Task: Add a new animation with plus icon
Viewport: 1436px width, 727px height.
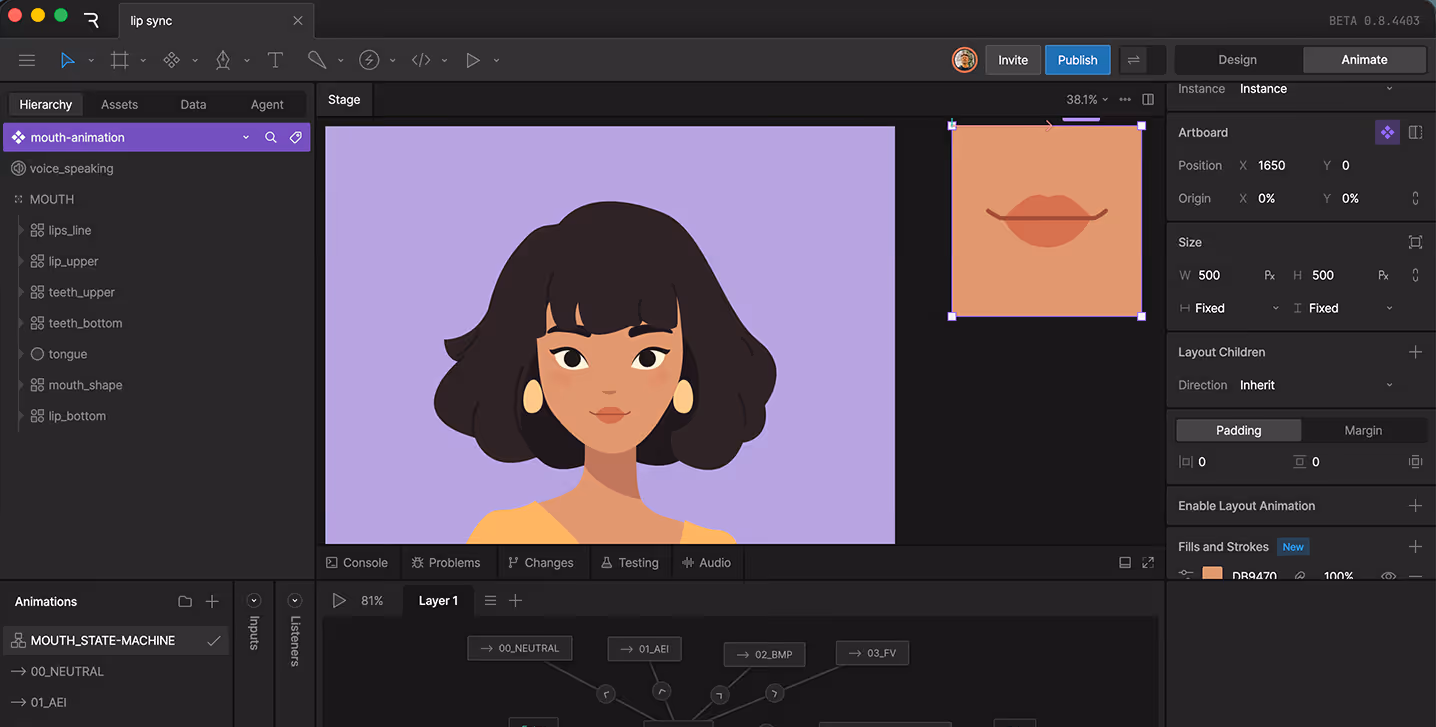Action: point(212,601)
